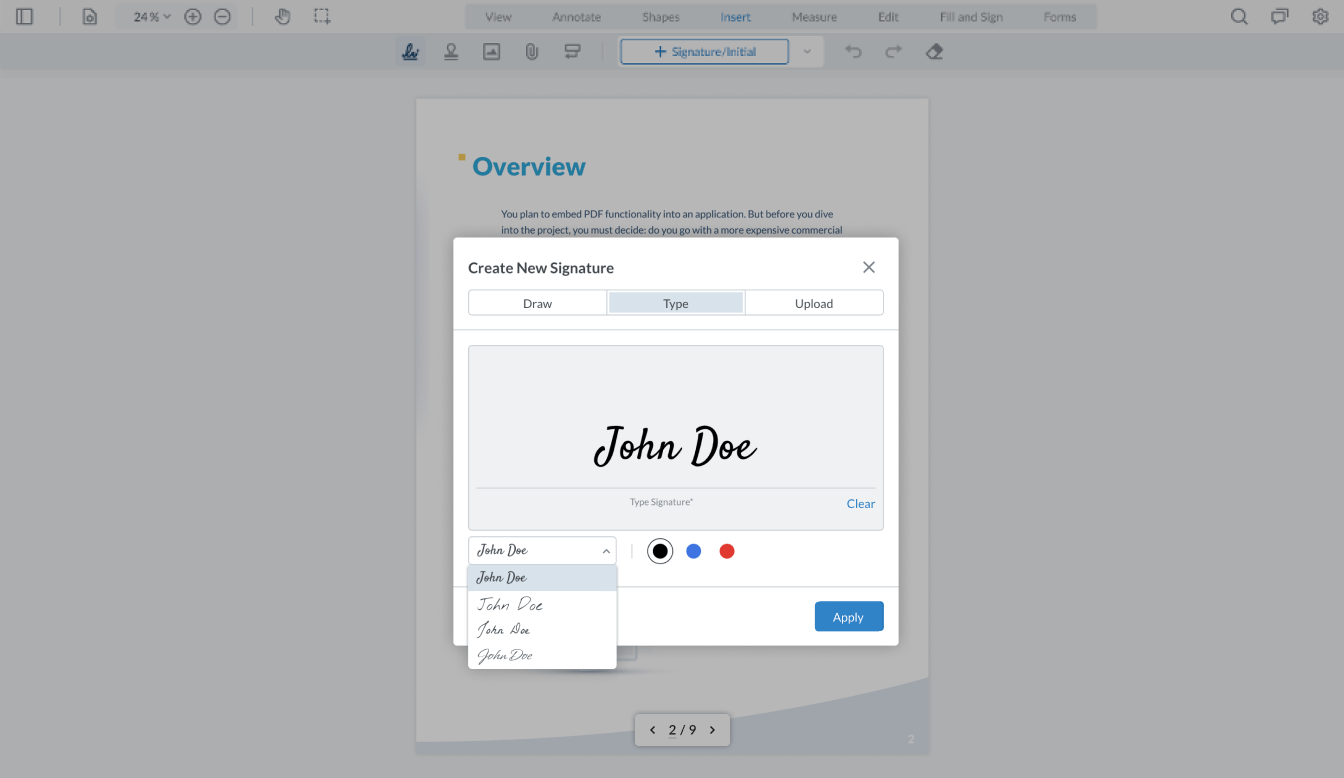
Task: Click the Apply button
Action: [x=849, y=617]
